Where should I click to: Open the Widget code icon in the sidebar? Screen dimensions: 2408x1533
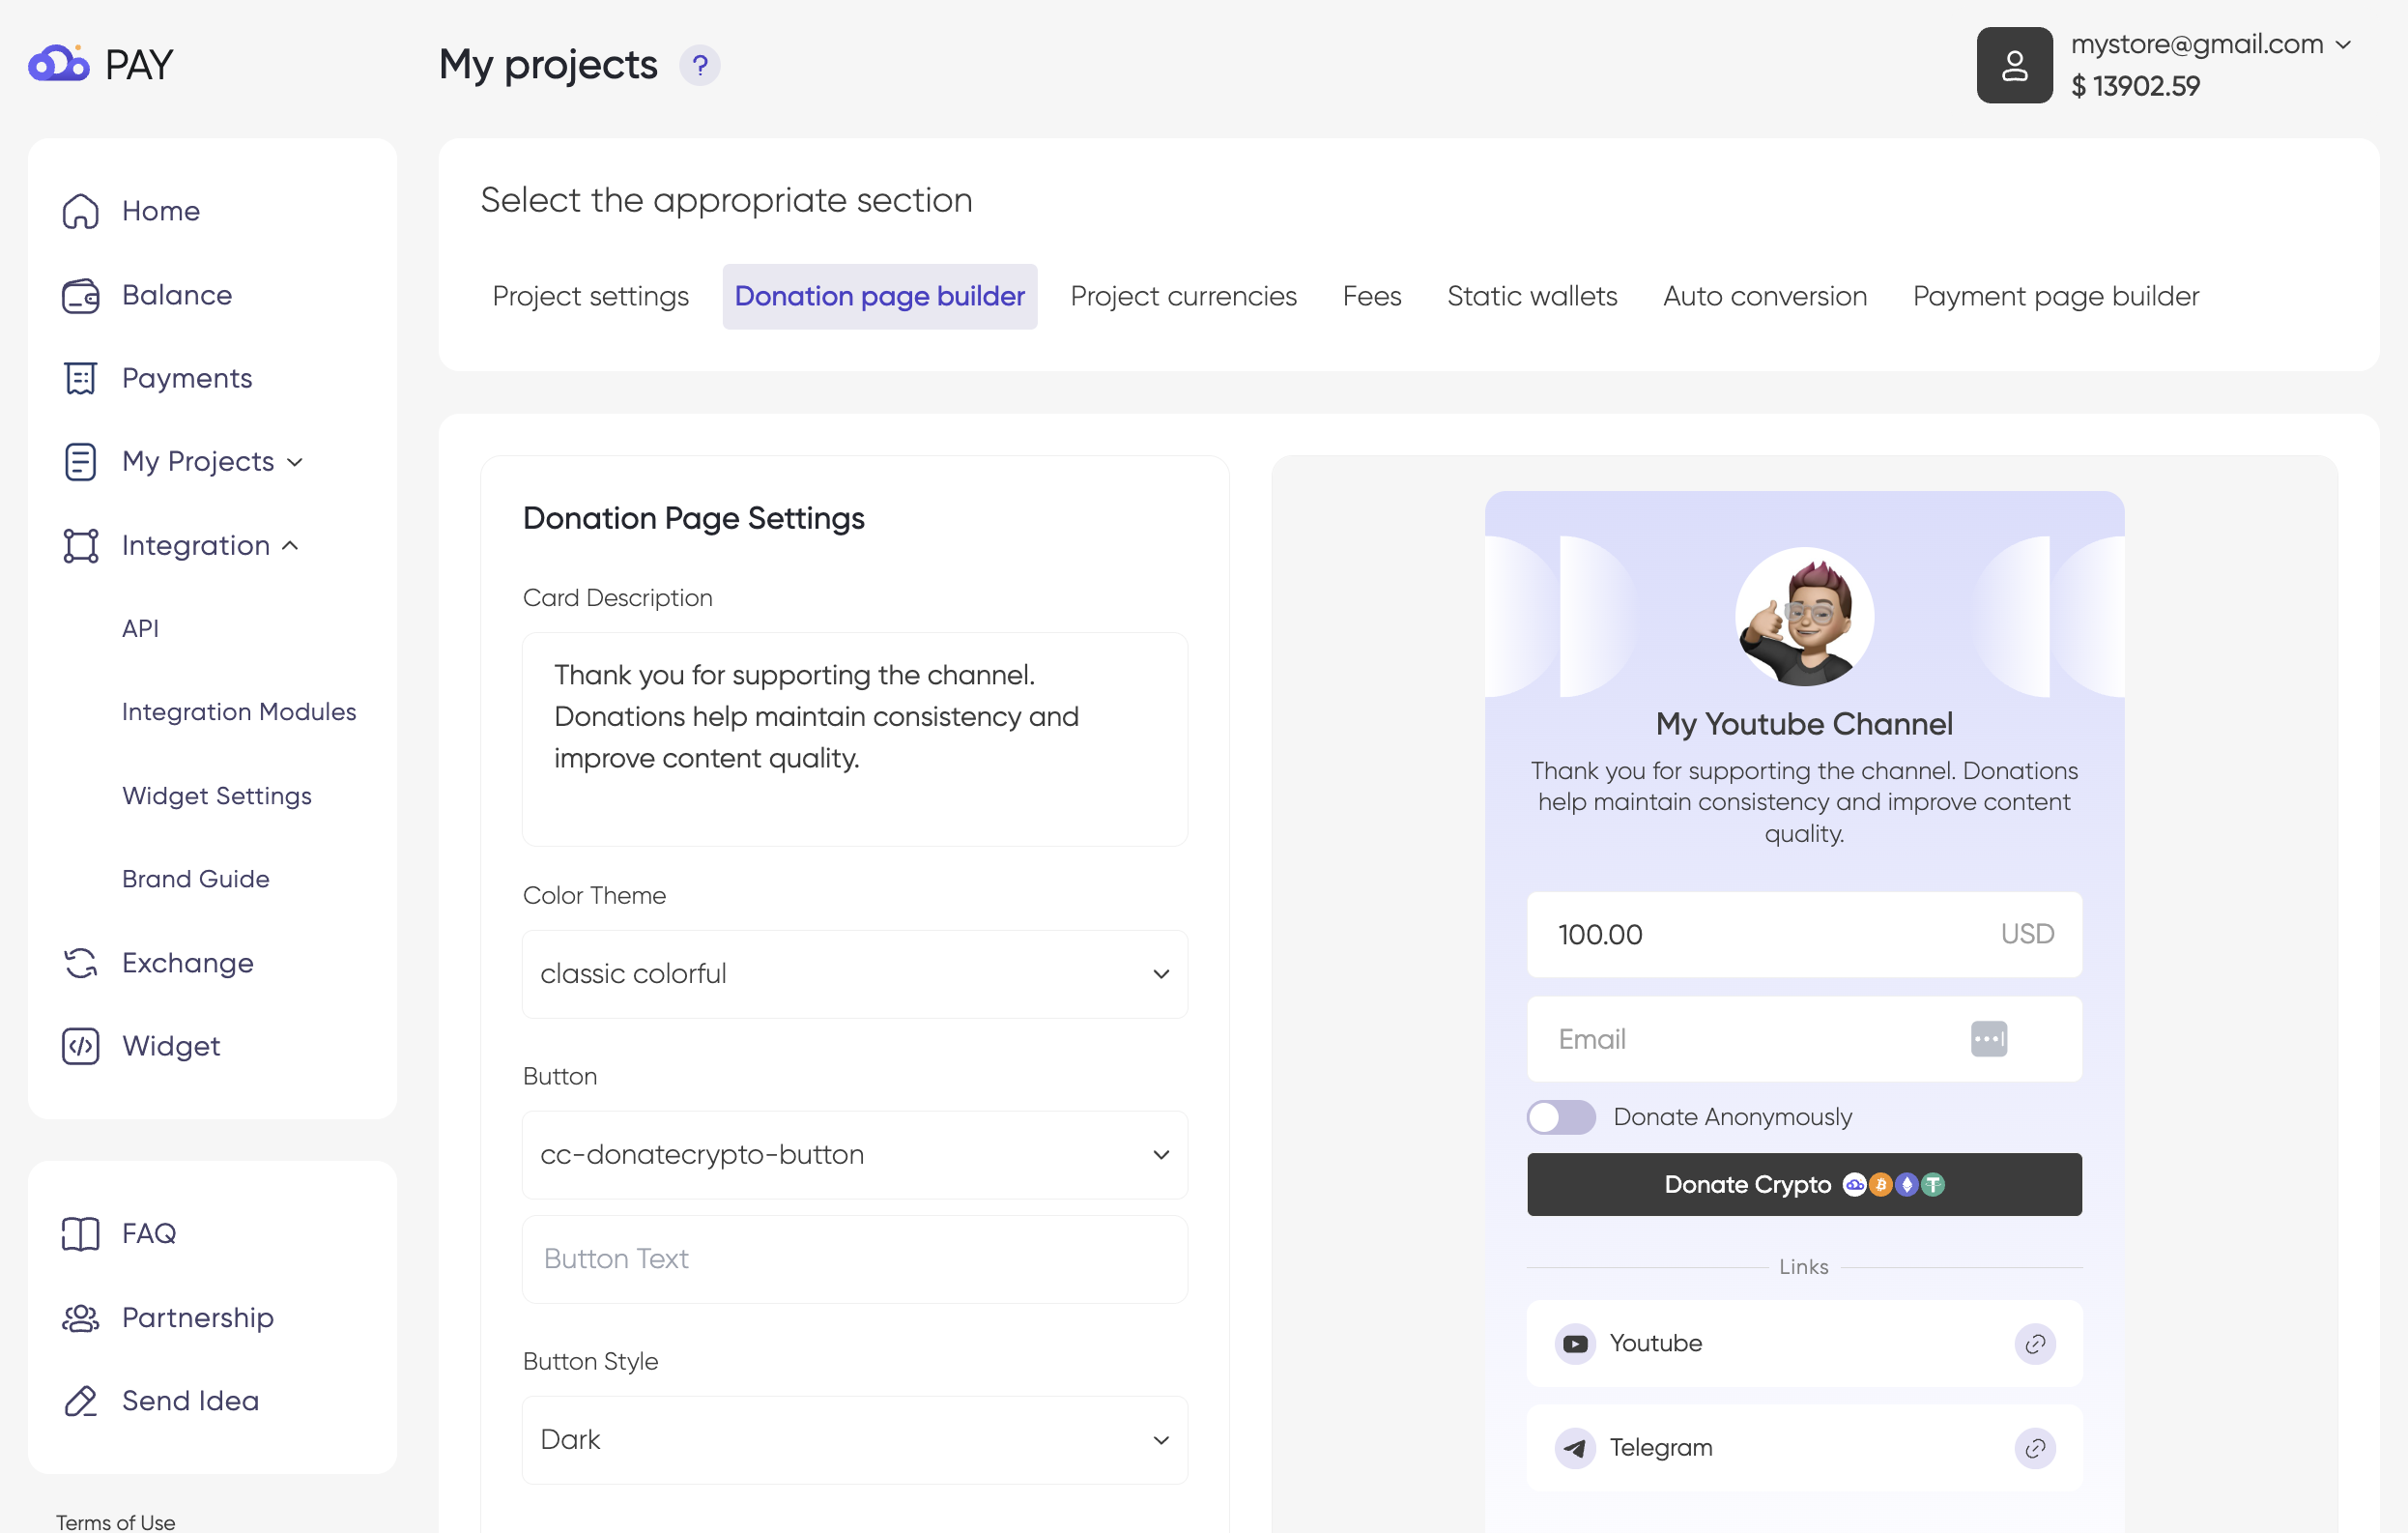[80, 1046]
